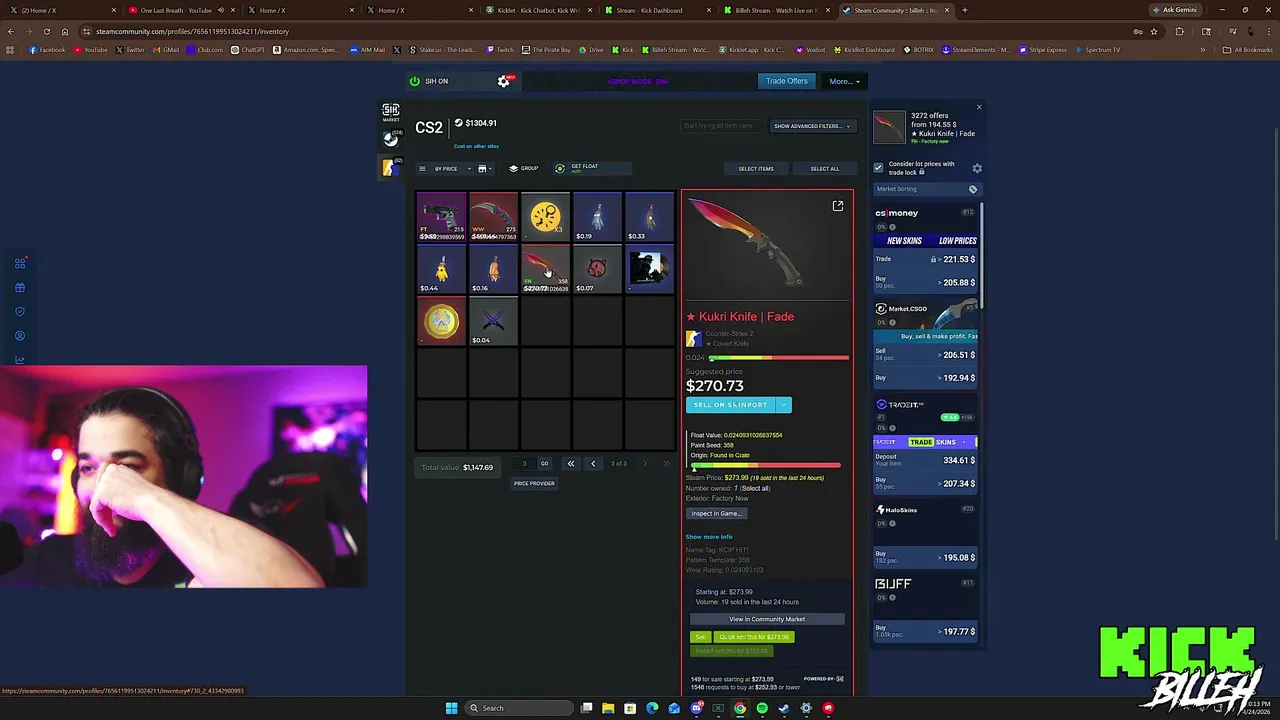Image resolution: width=1280 pixels, height=720 pixels.
Task: Click the float wear bar under Origin
Action: click(765, 465)
